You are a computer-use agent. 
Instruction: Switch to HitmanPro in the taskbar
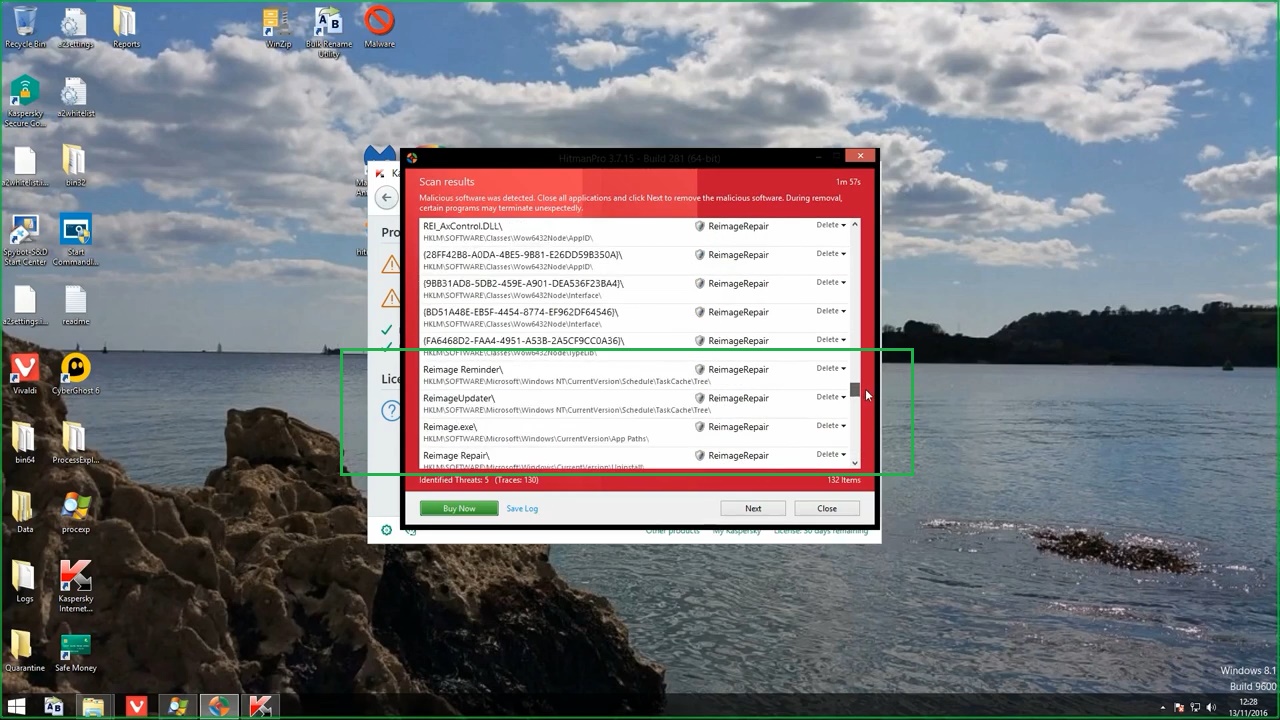[x=218, y=706]
